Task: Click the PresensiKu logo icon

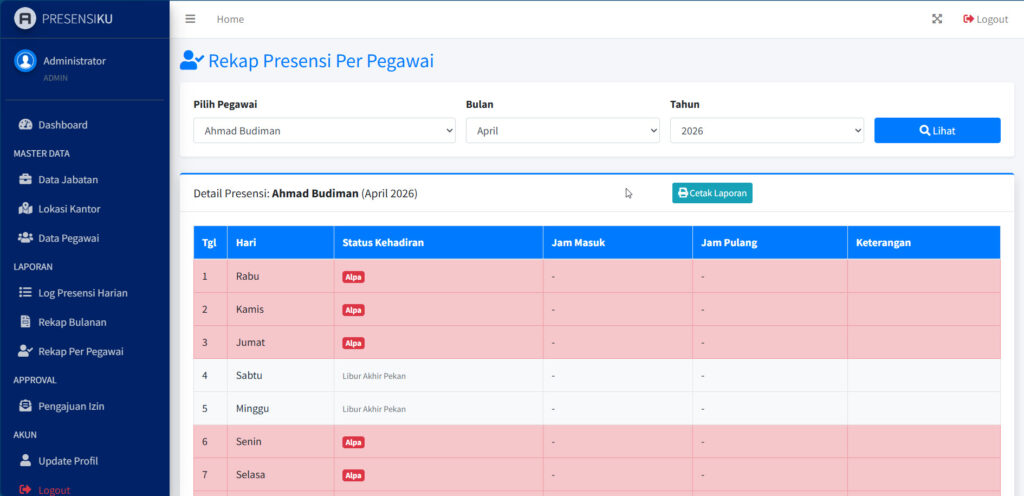Action: (25, 19)
